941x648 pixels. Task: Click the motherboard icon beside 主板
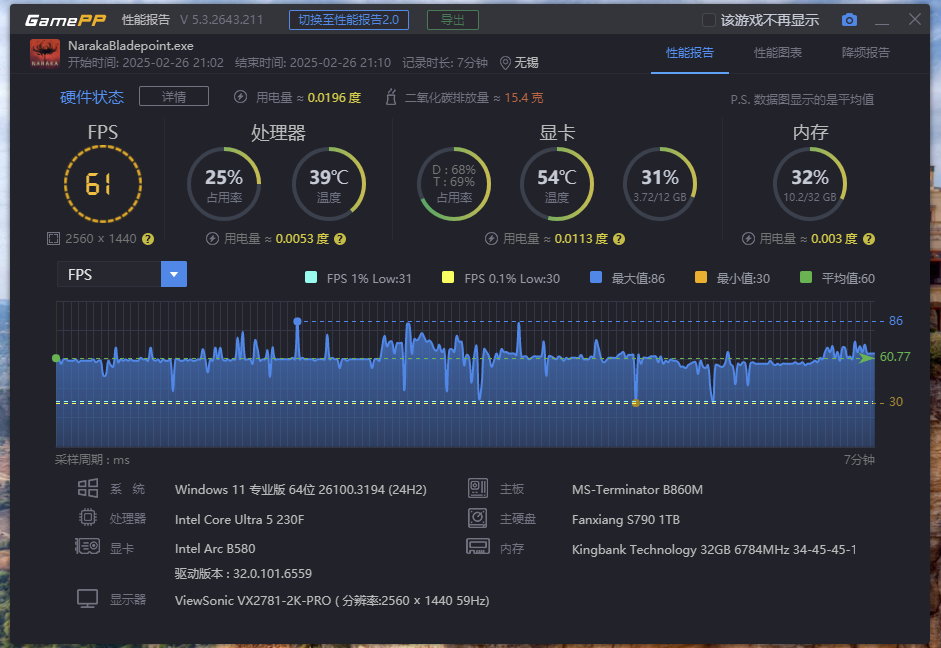click(478, 488)
